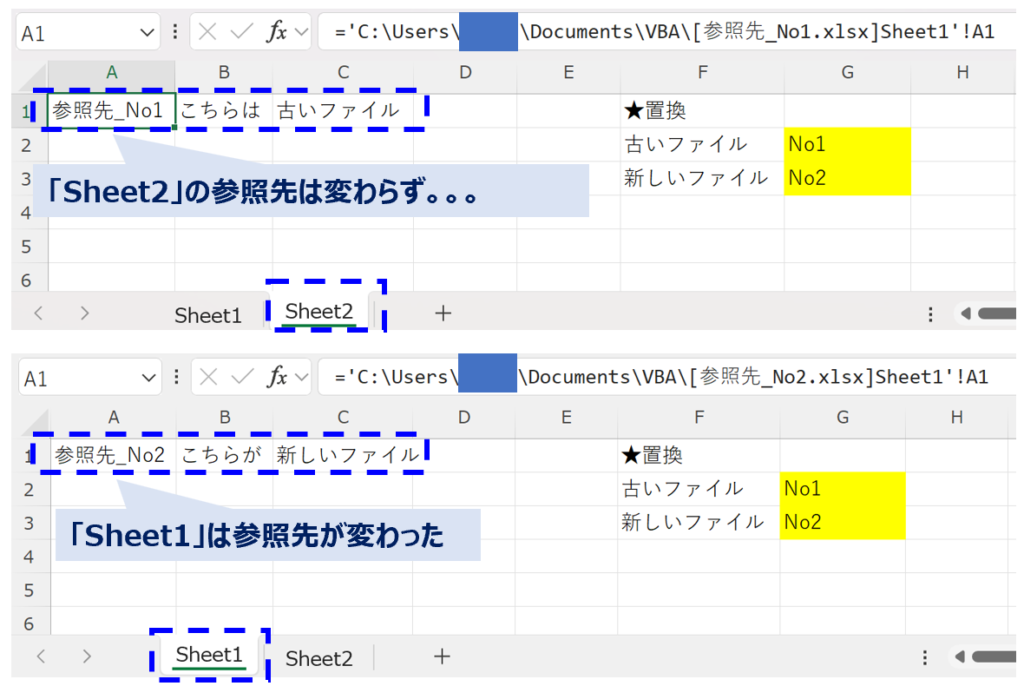Screen dimensions: 1024x686
Task: Click the cancel X icon in the top formula bar
Action: pyautogui.click(x=208, y=31)
